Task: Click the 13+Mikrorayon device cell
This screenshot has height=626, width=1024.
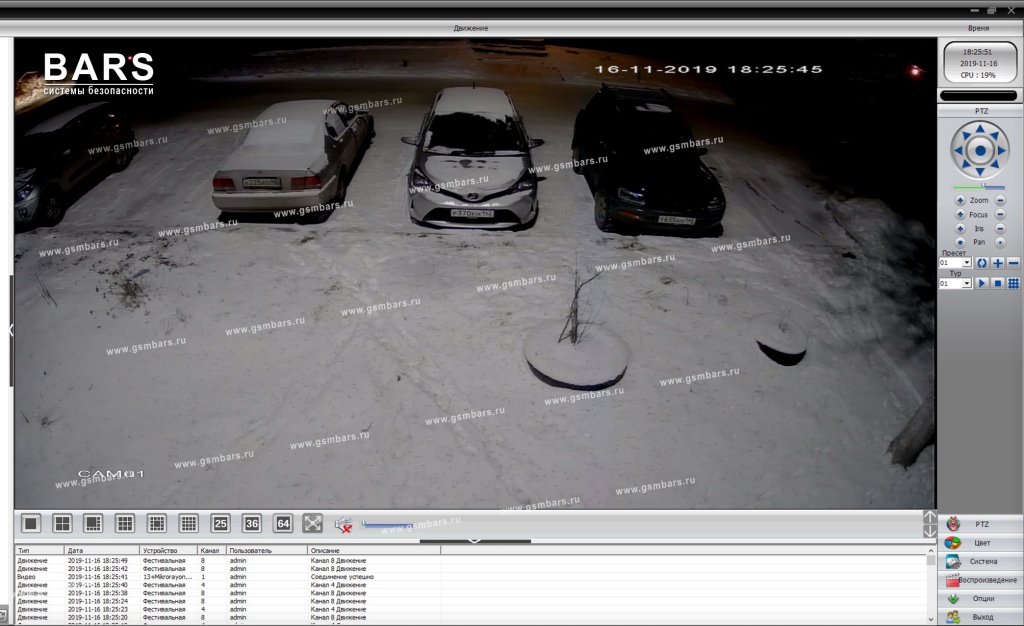Action: pos(168,577)
